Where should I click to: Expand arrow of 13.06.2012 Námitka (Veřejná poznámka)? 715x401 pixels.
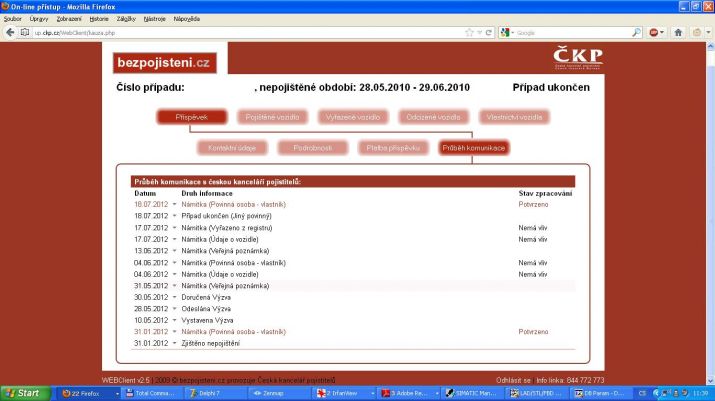click(x=174, y=251)
